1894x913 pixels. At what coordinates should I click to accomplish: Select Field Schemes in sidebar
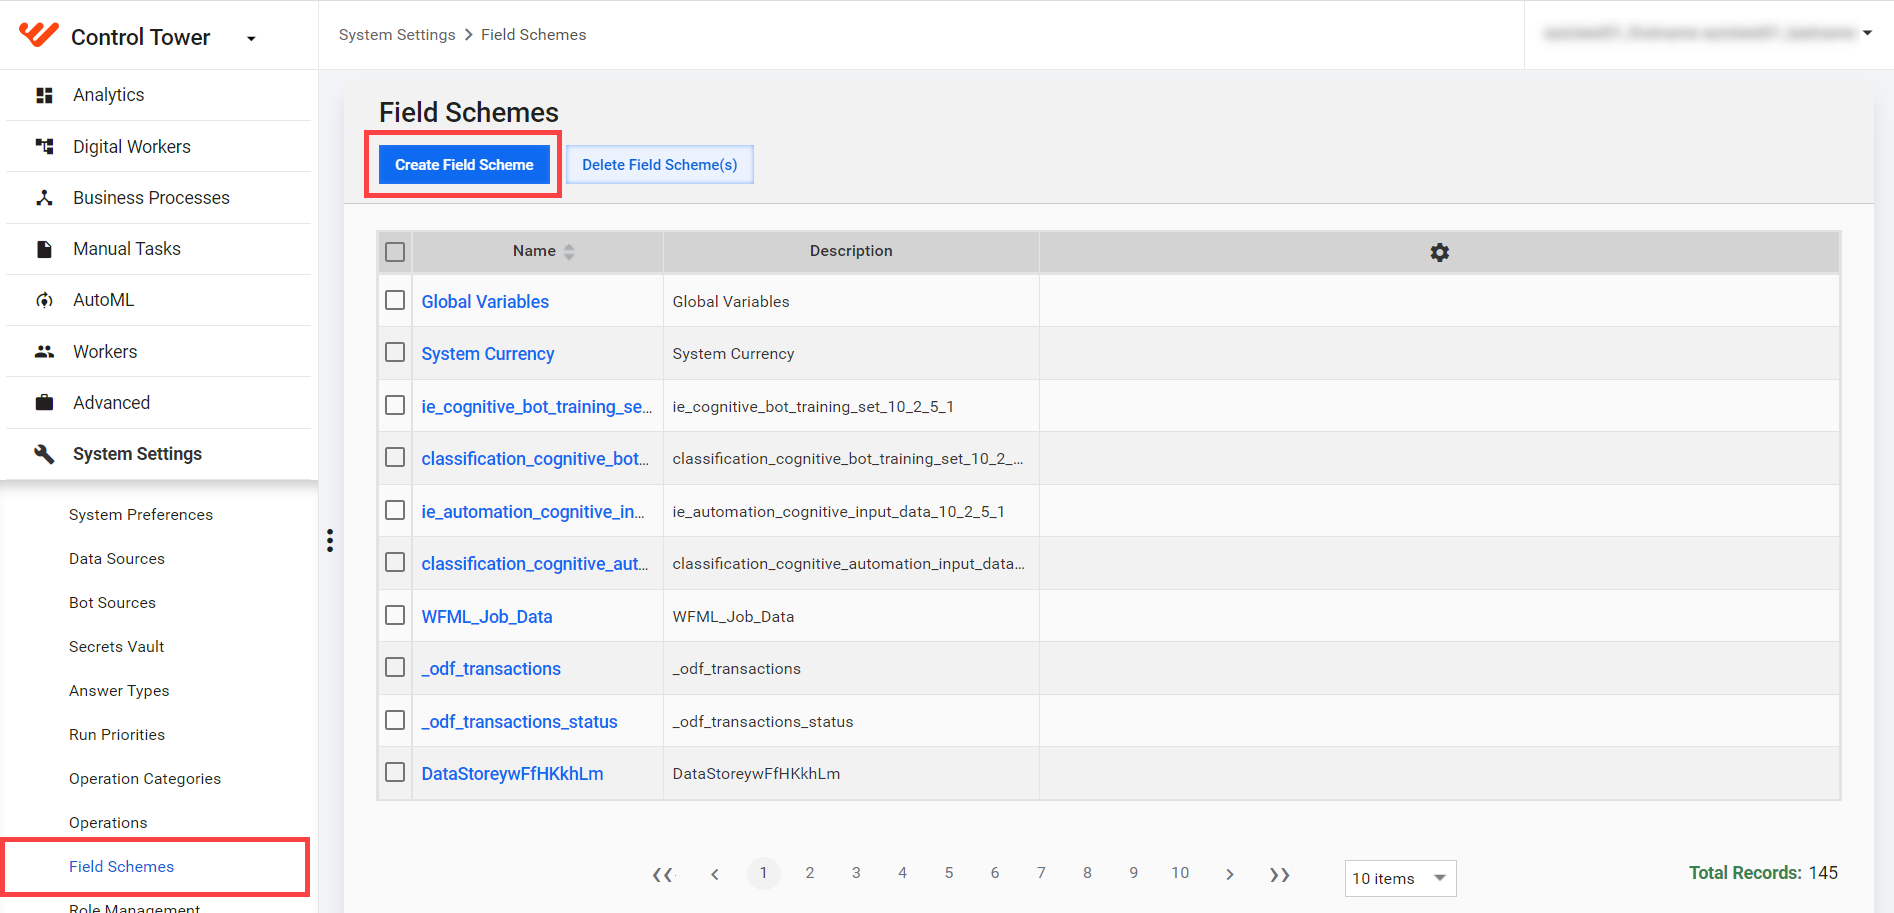coord(121,867)
